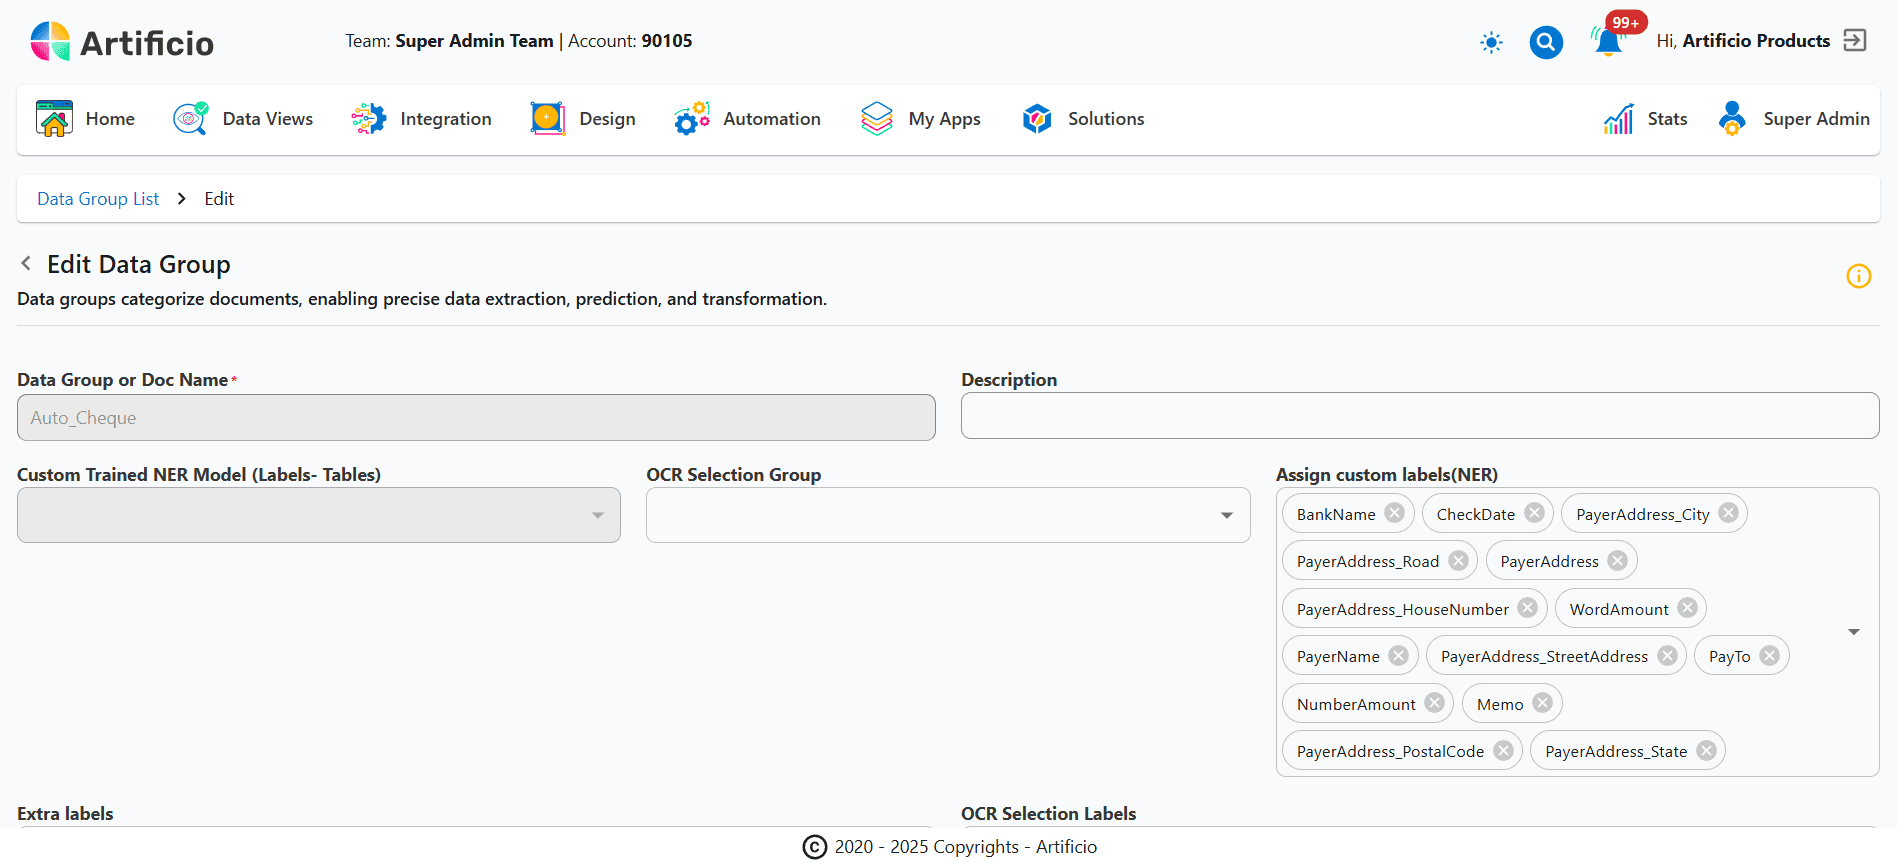Click the Artificio logo
This screenshot has width=1897, height=863.
tap(122, 42)
